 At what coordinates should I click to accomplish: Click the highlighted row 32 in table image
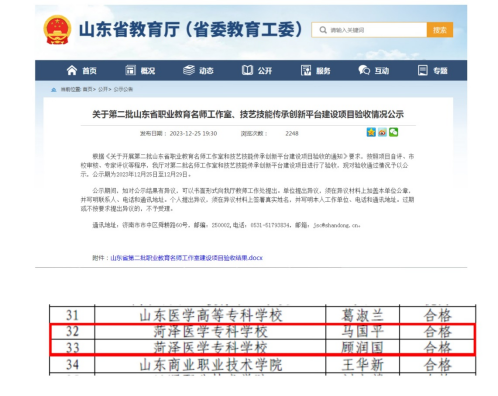tap(262, 331)
